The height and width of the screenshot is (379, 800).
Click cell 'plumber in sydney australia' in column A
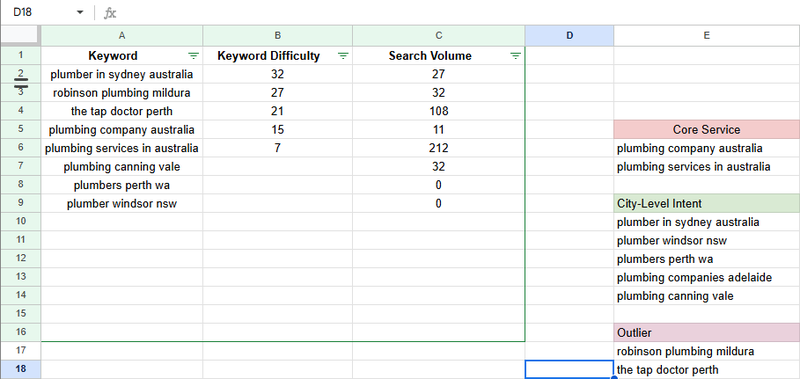[122, 74]
